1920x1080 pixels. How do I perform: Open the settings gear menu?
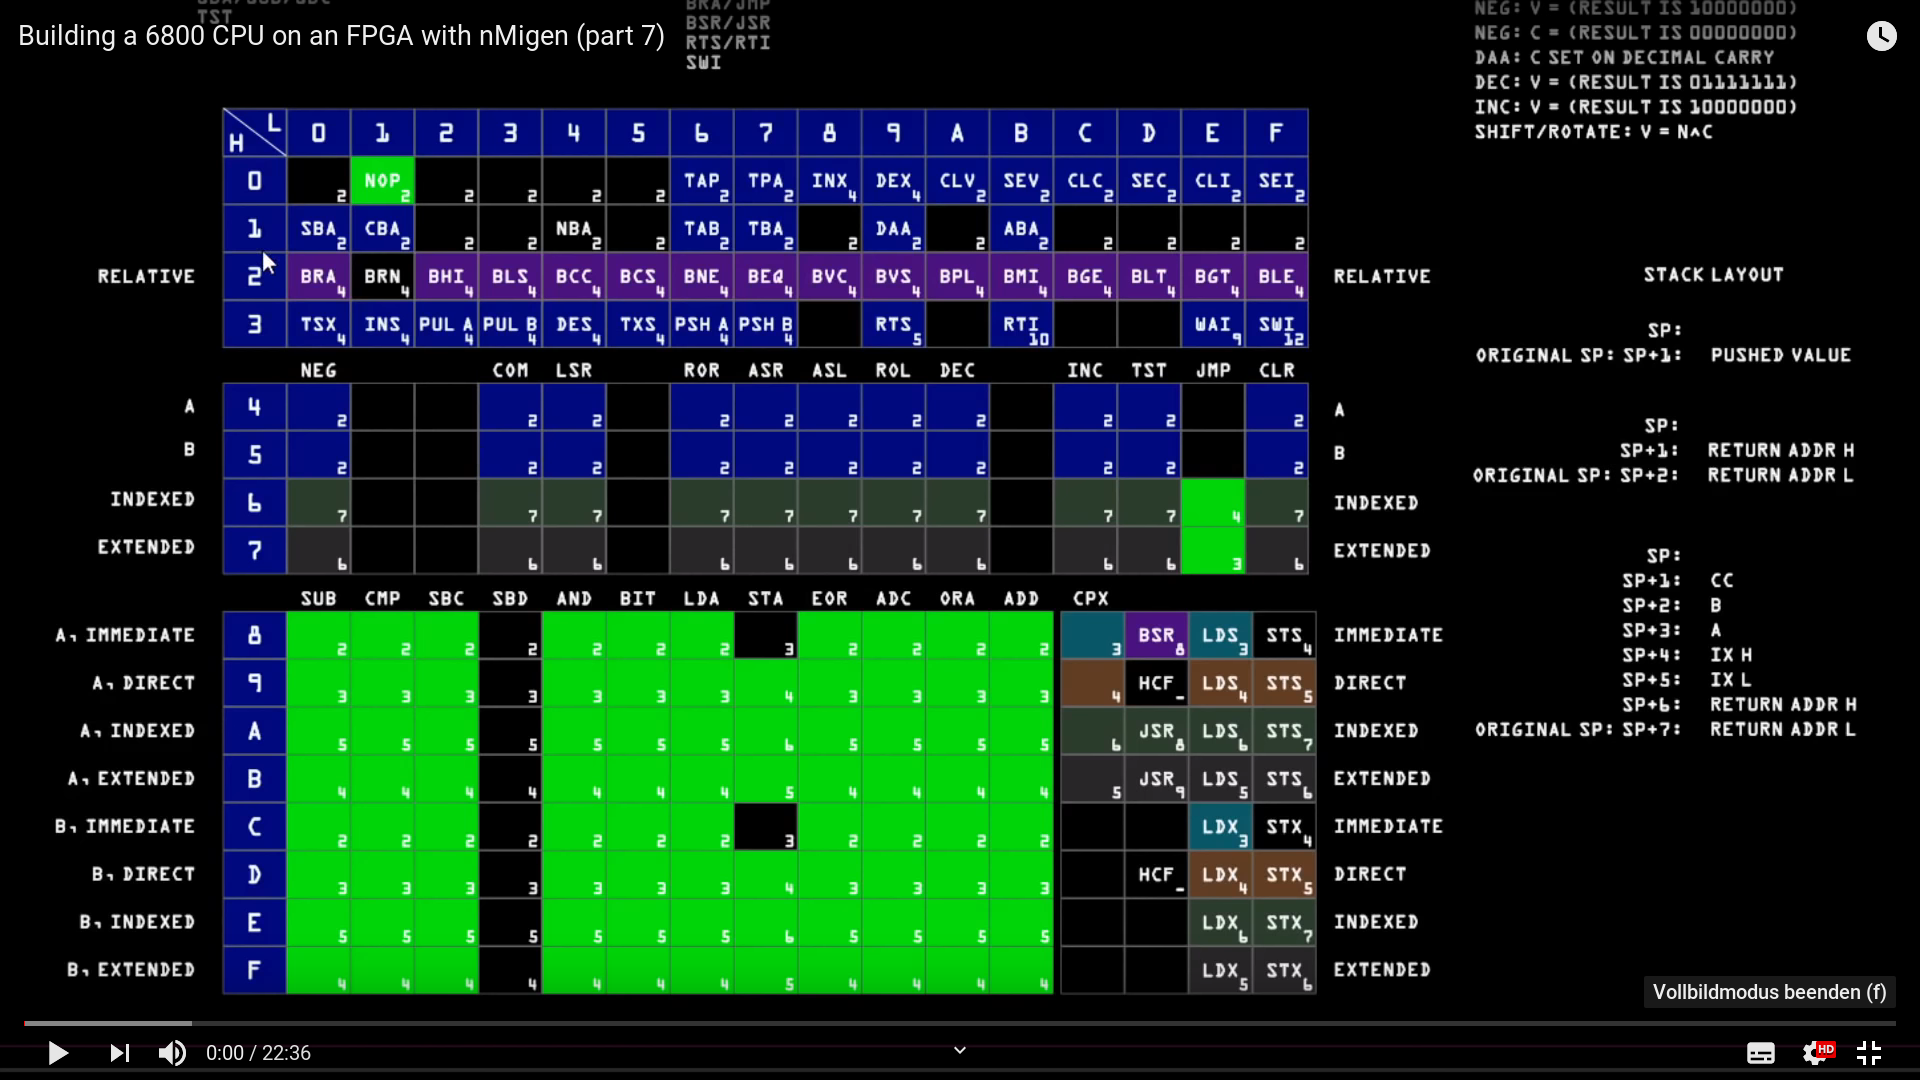(1815, 1053)
